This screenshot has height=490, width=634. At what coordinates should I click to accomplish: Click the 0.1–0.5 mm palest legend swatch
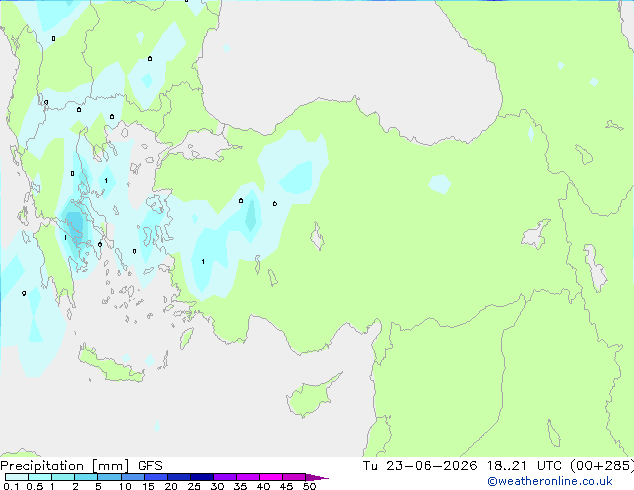pyautogui.click(x=17, y=477)
